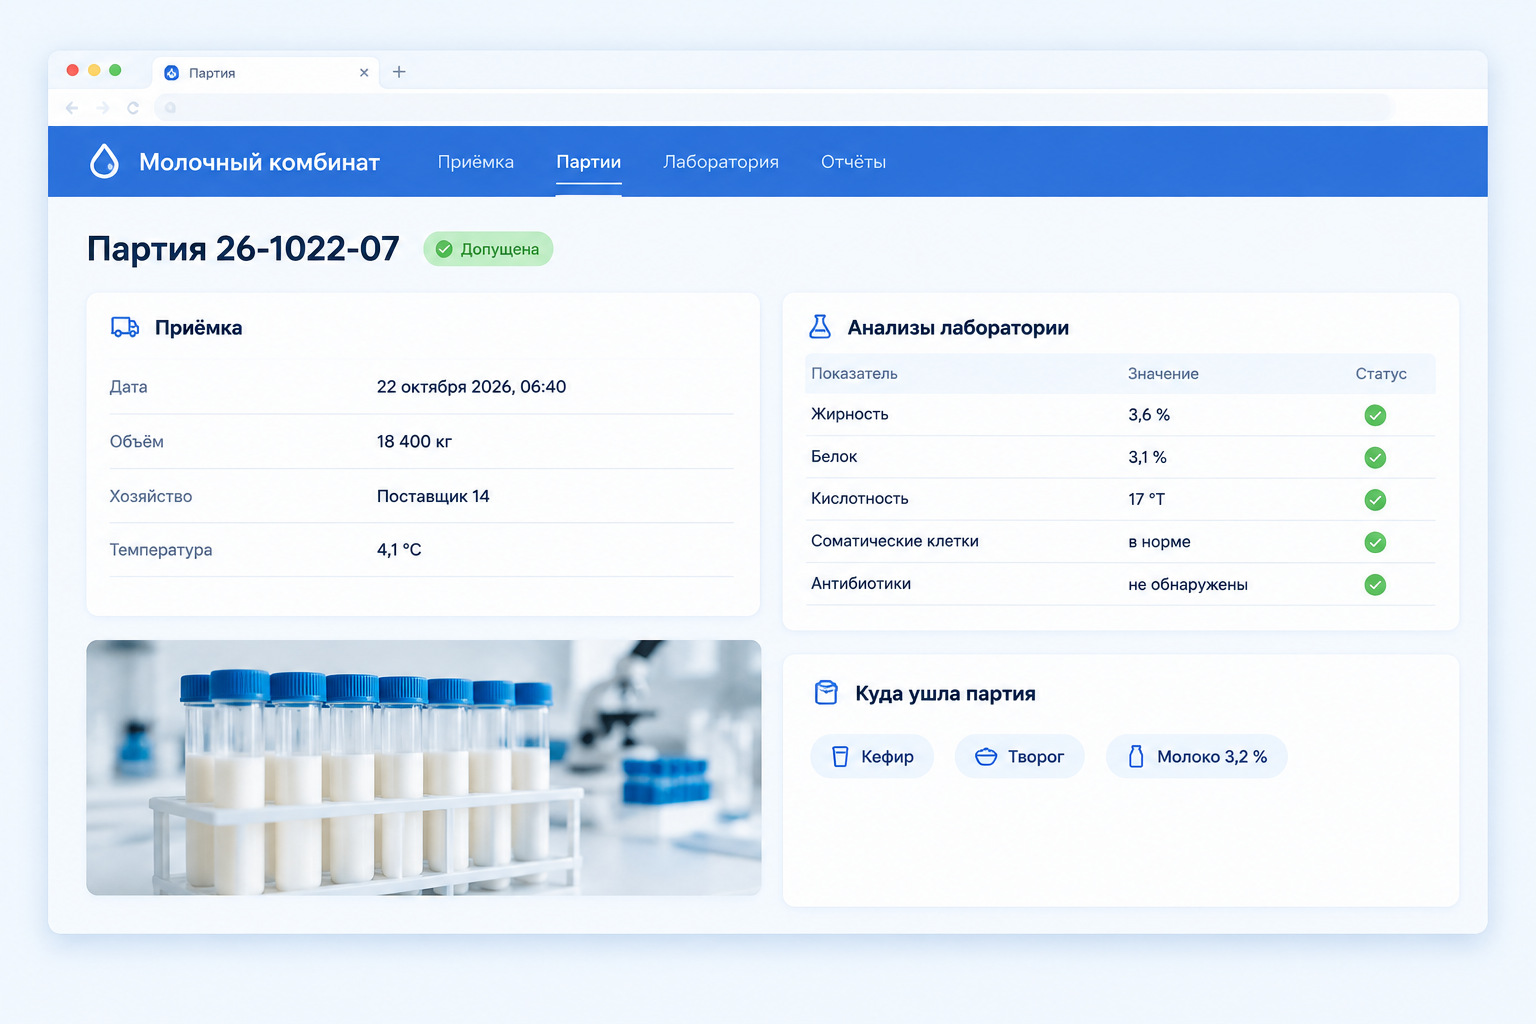Image resolution: width=1536 pixels, height=1024 pixels.
Task: Click the Кефир product chip
Action: pyautogui.click(x=872, y=757)
